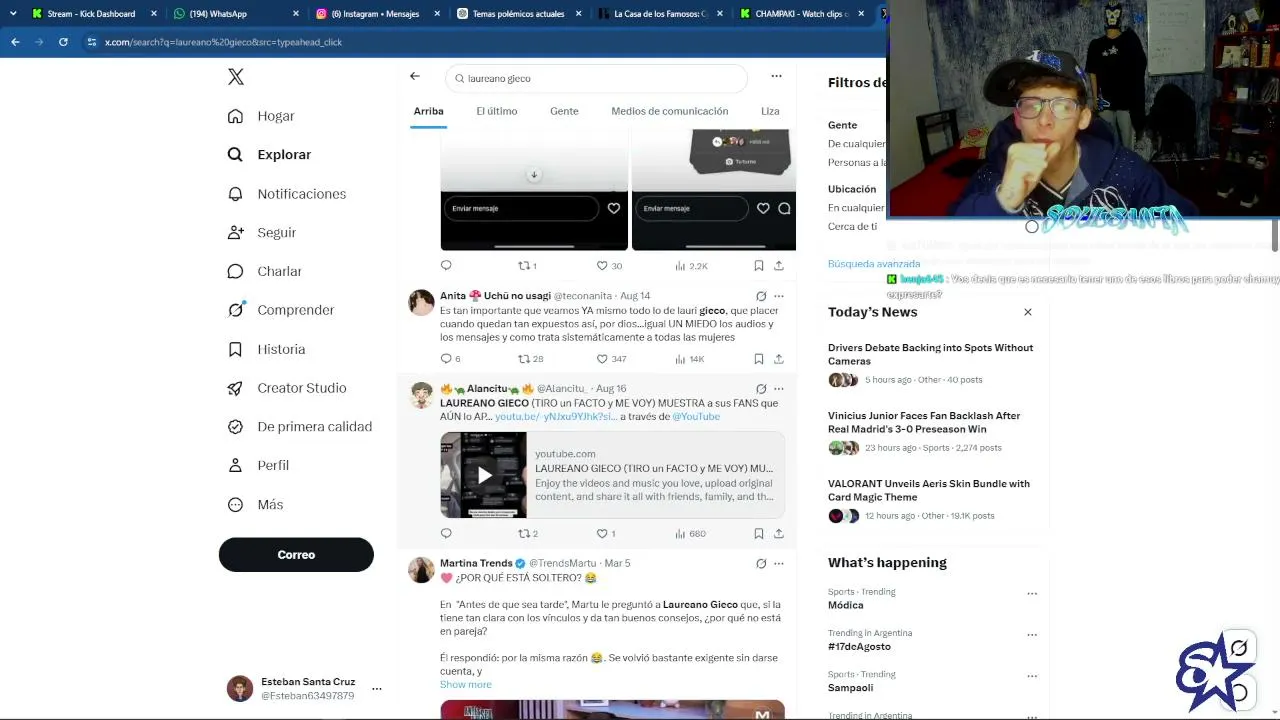This screenshot has height=720, width=1280.
Task: Click the back arrow beside the search box
Action: point(415,76)
